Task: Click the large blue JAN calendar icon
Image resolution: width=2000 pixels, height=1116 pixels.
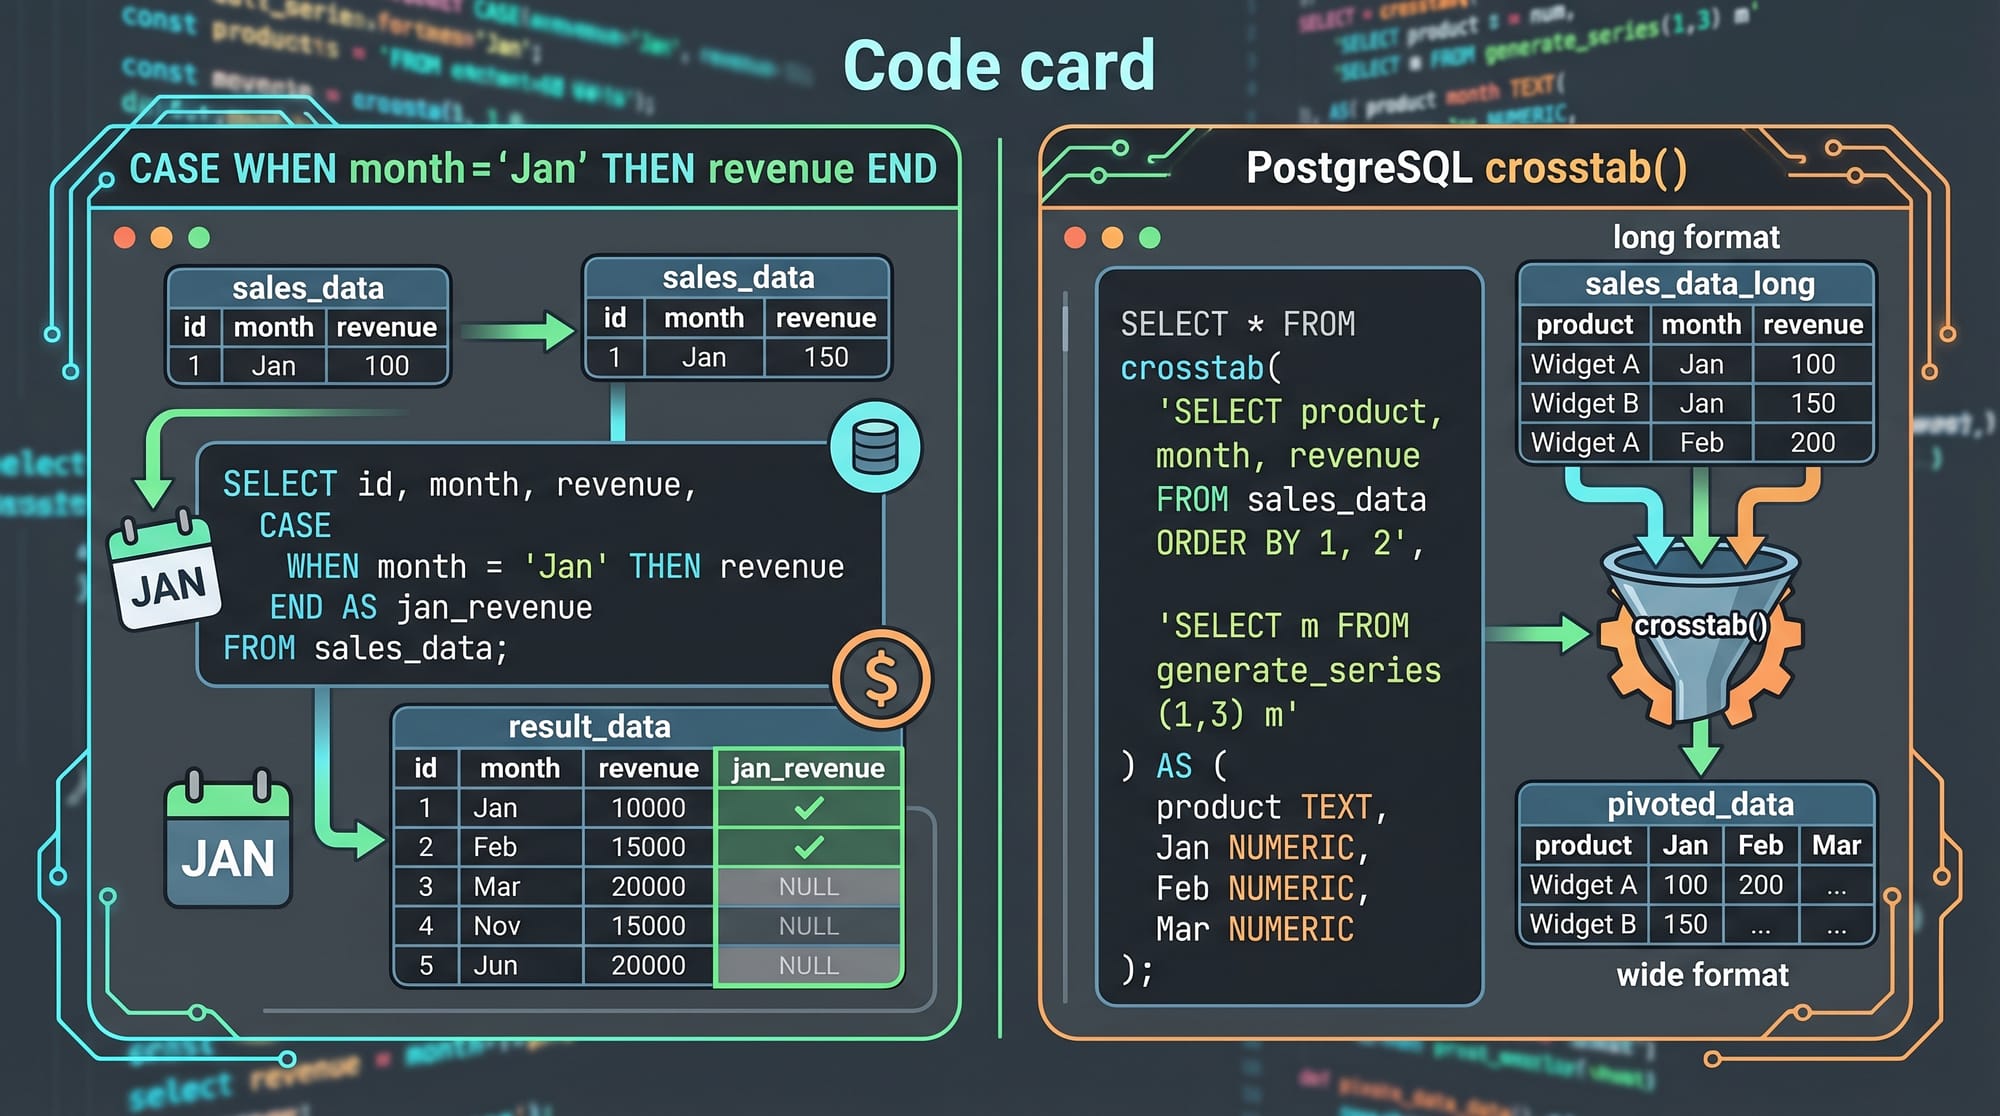Action: pos(228,843)
